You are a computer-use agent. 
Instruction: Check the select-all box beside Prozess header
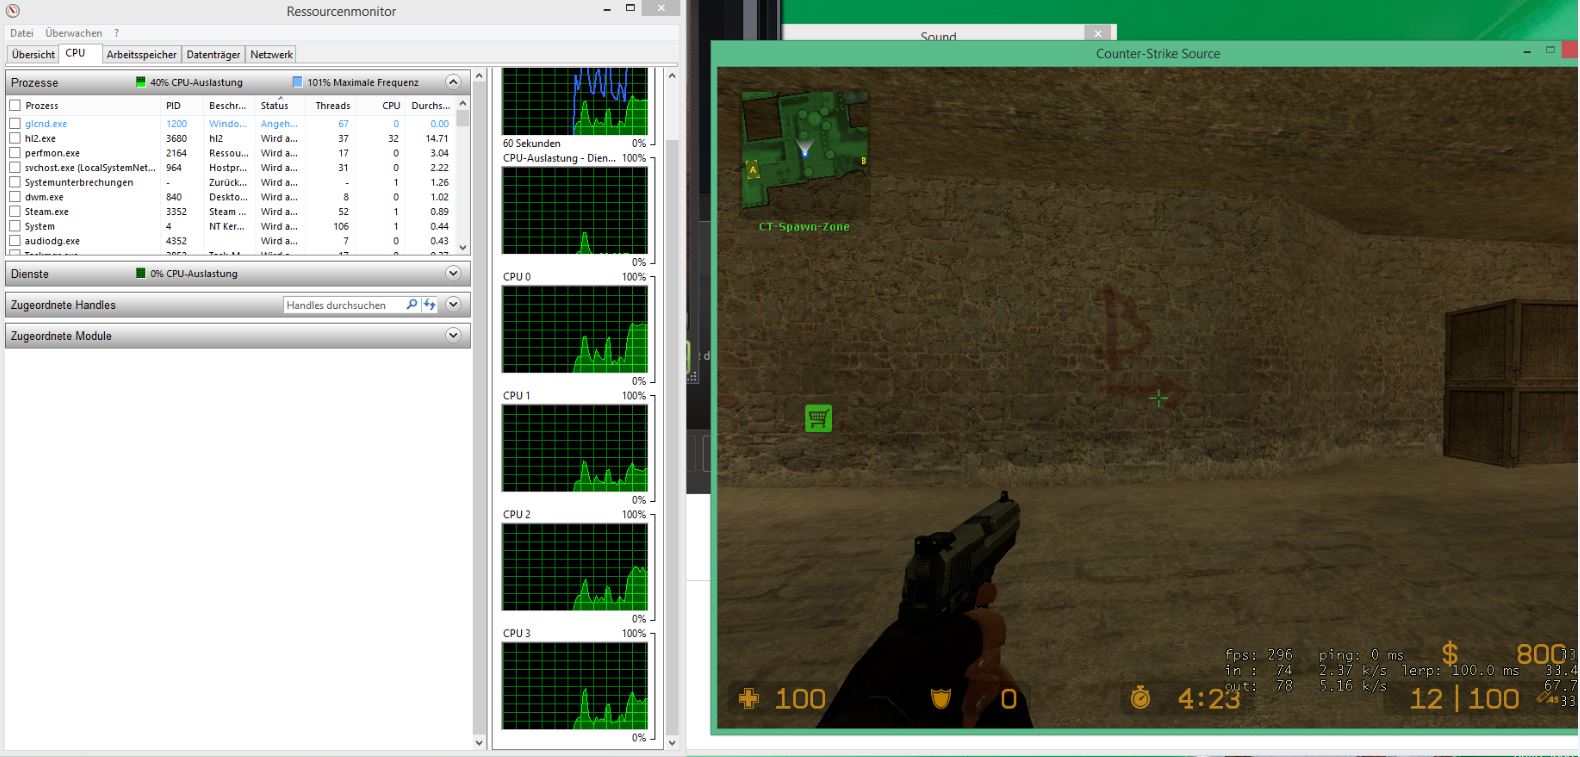click(15, 105)
